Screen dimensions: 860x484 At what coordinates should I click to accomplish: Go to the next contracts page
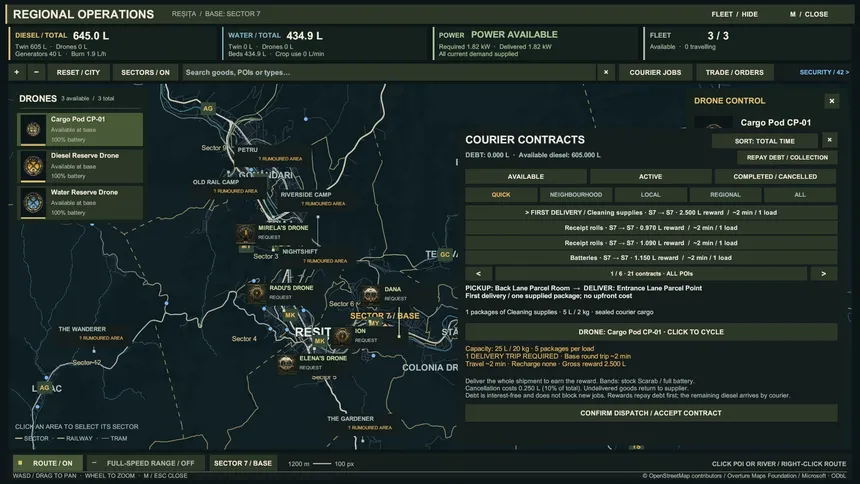pyautogui.click(x=823, y=273)
